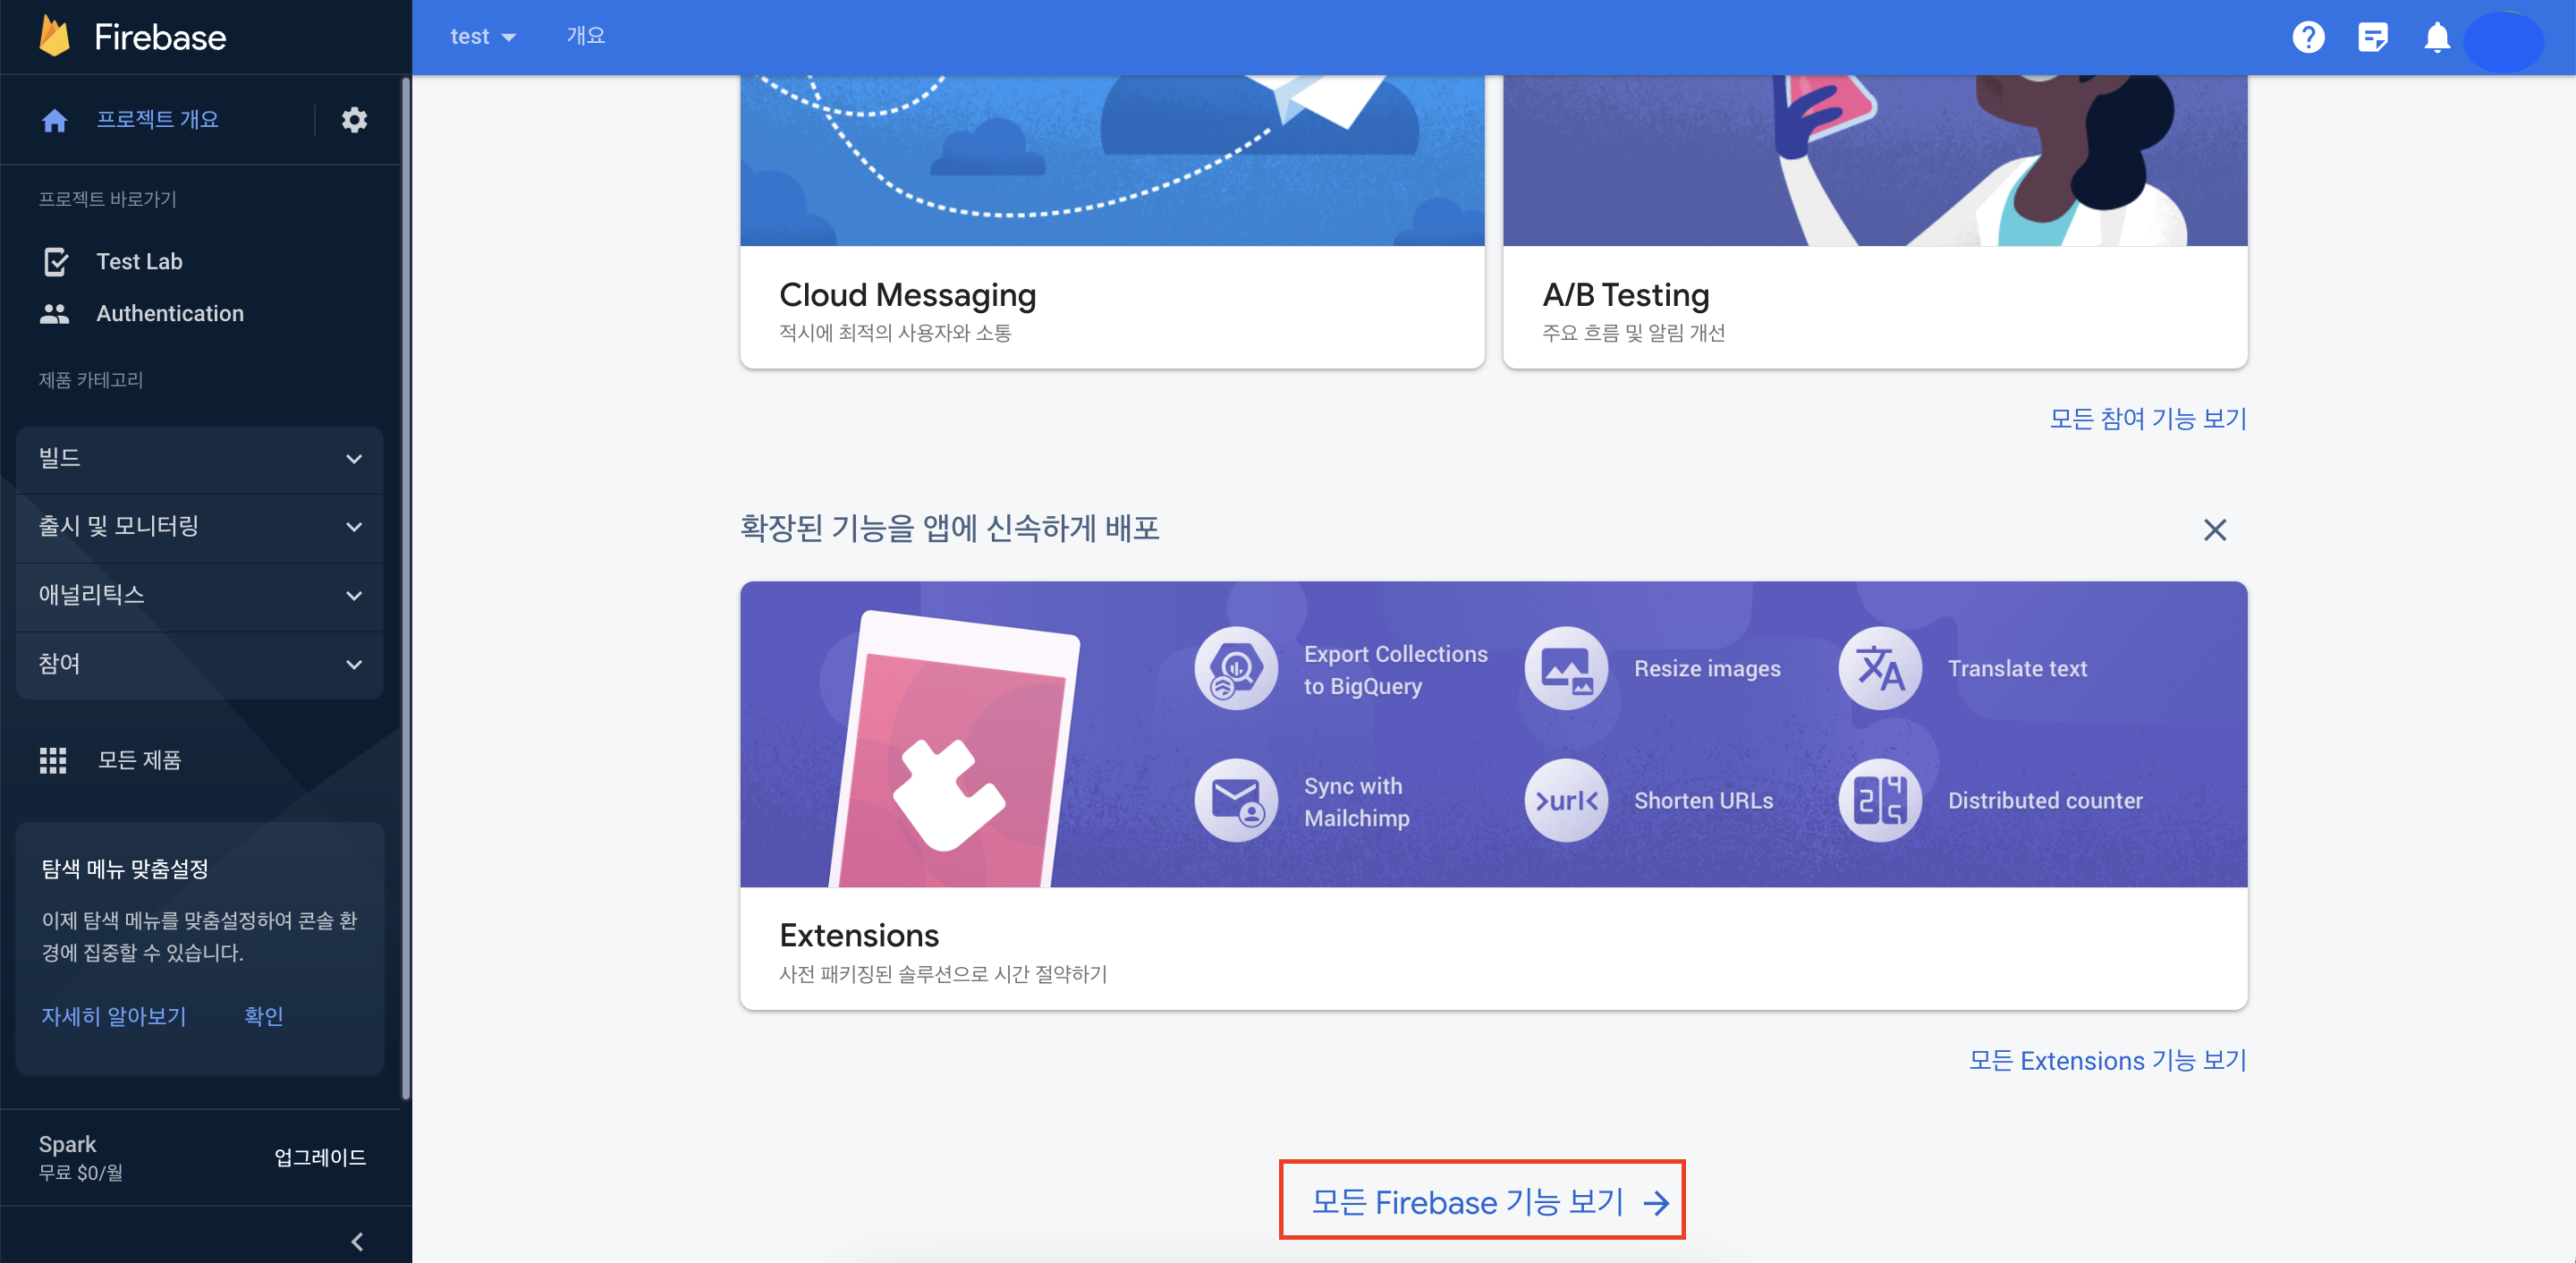2576x1263 pixels.
Task: Click the Authentication people icon
Action: click(55, 314)
